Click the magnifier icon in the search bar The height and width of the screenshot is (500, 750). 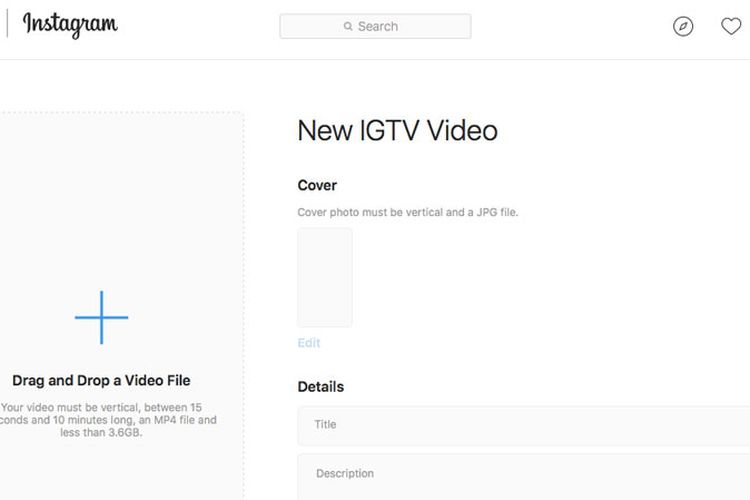[348, 26]
